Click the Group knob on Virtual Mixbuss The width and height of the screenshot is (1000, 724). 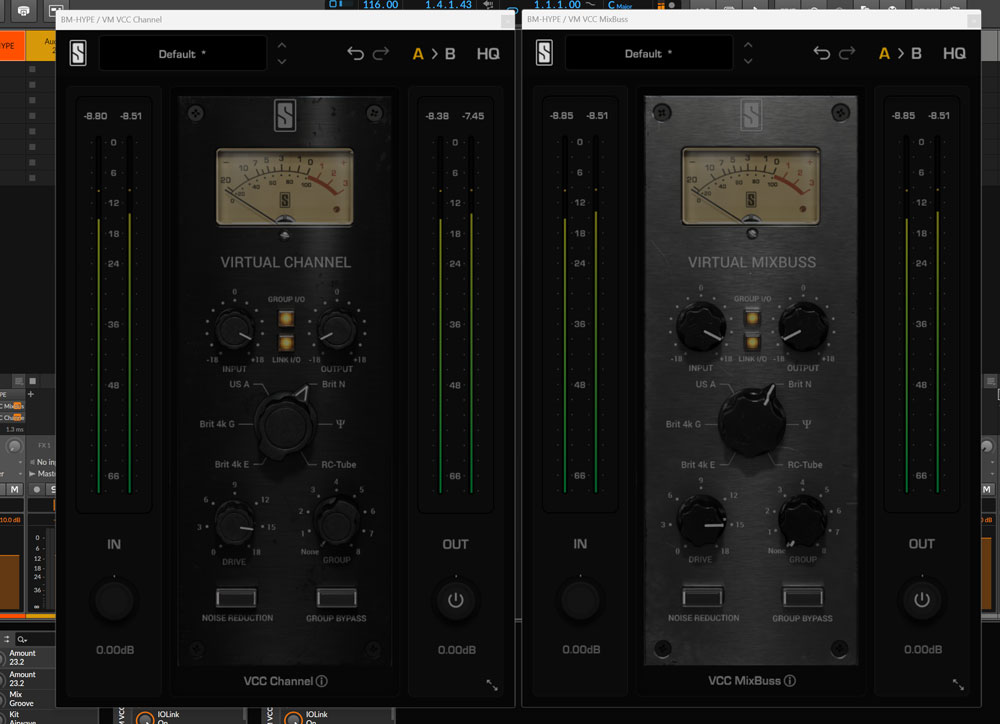point(803,521)
